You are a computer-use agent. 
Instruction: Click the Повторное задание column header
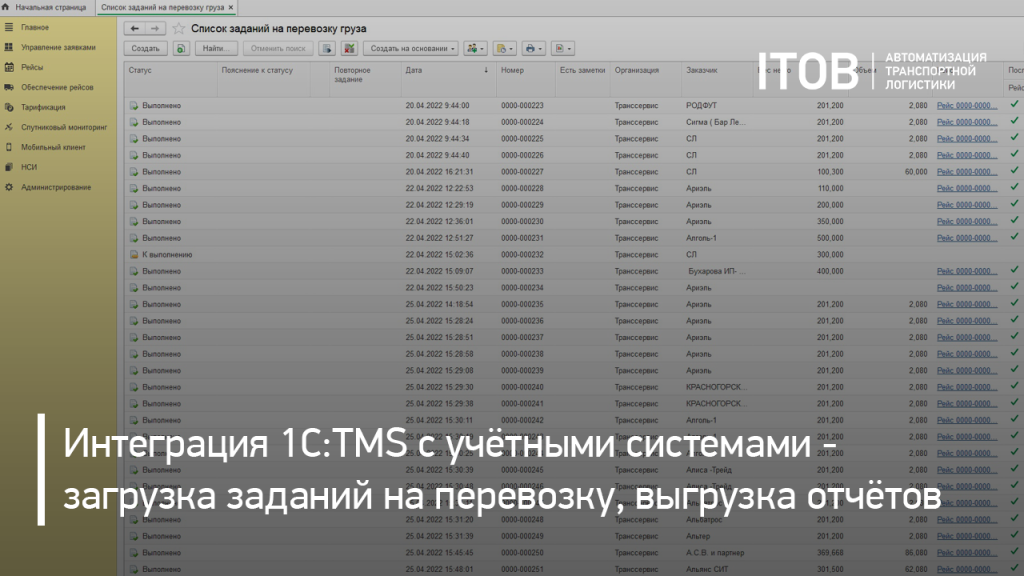click(365, 79)
